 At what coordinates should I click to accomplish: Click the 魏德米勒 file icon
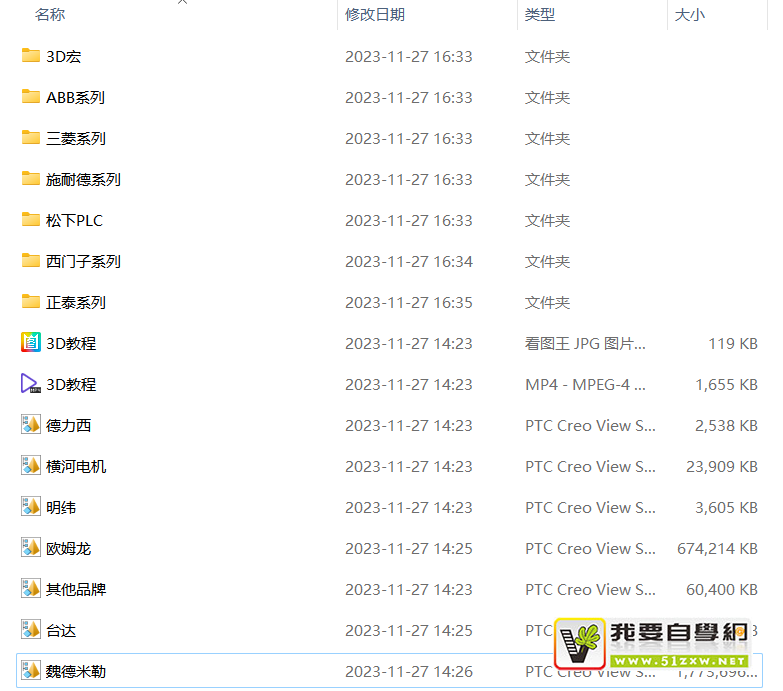[30, 671]
